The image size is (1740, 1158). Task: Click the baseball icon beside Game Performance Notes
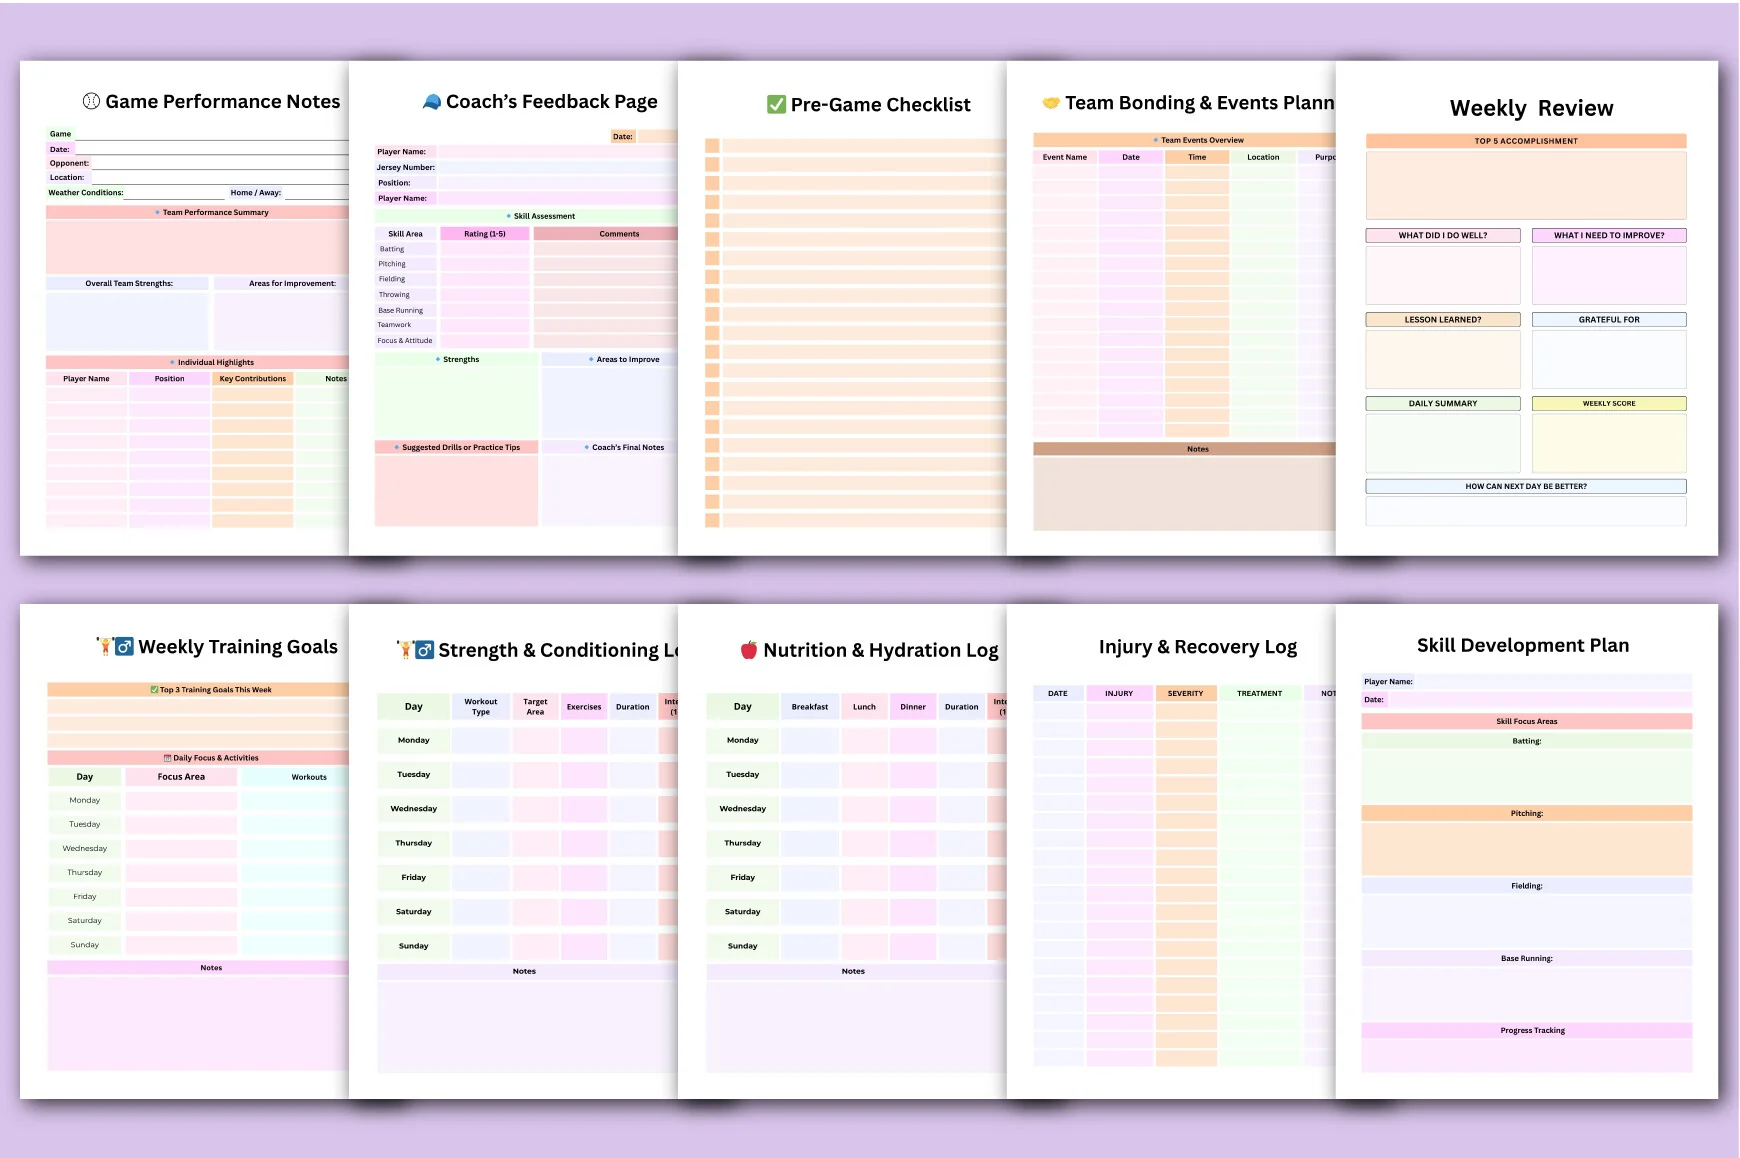point(91,101)
